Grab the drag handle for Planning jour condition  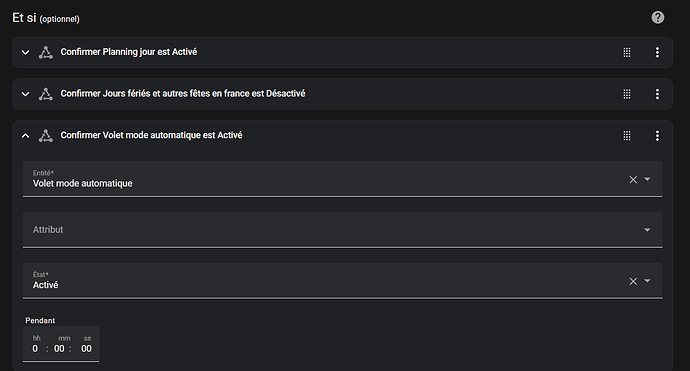point(627,52)
